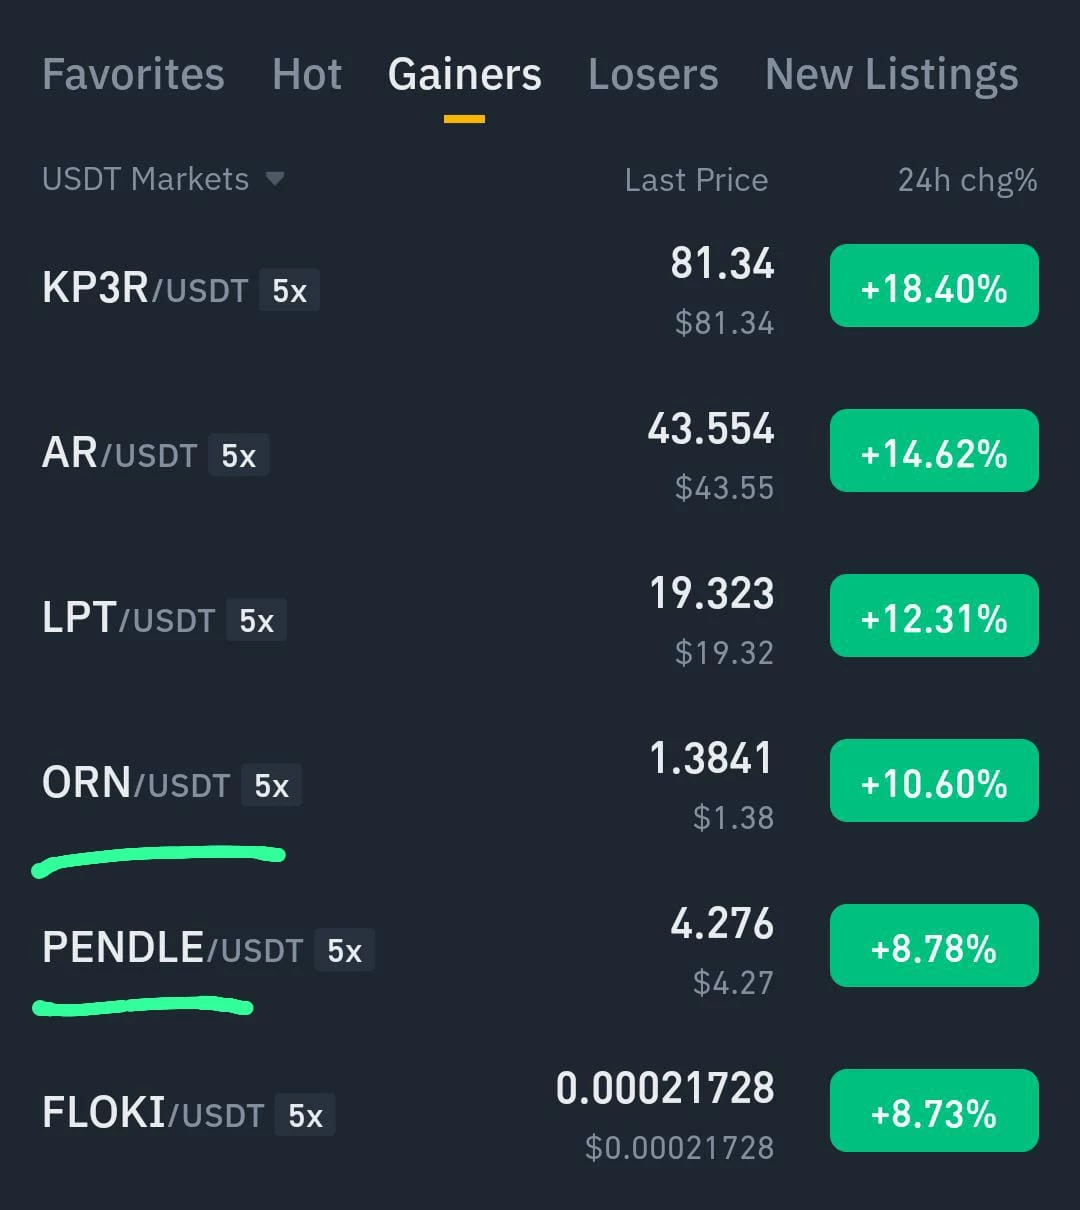Open the Hot tab
The width and height of the screenshot is (1080, 1210).
pos(307,74)
